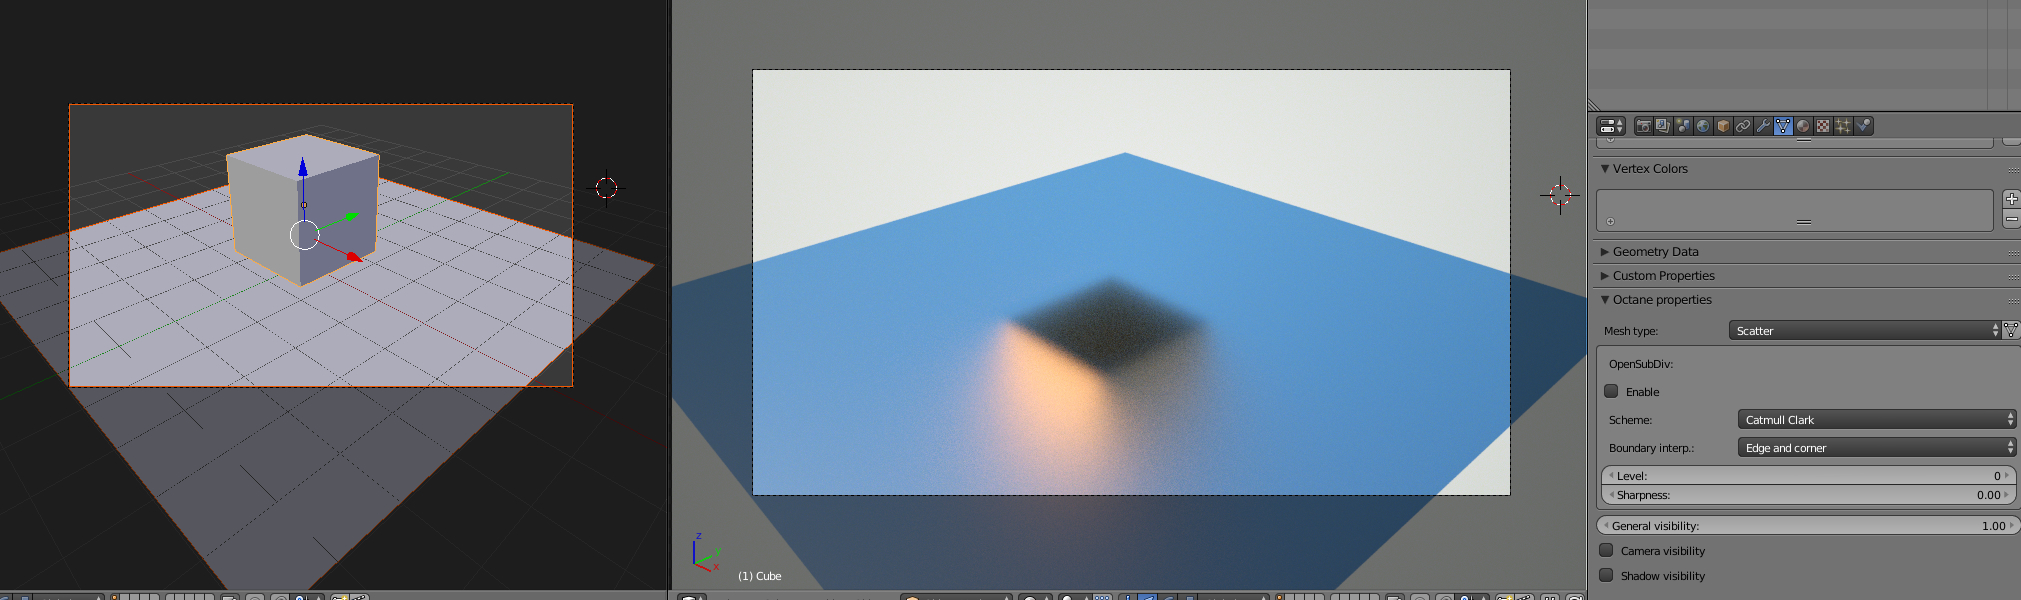Click the green Y-axis manipulator arrow
Screen dimensions: 2021x600
pyautogui.click(x=350, y=216)
